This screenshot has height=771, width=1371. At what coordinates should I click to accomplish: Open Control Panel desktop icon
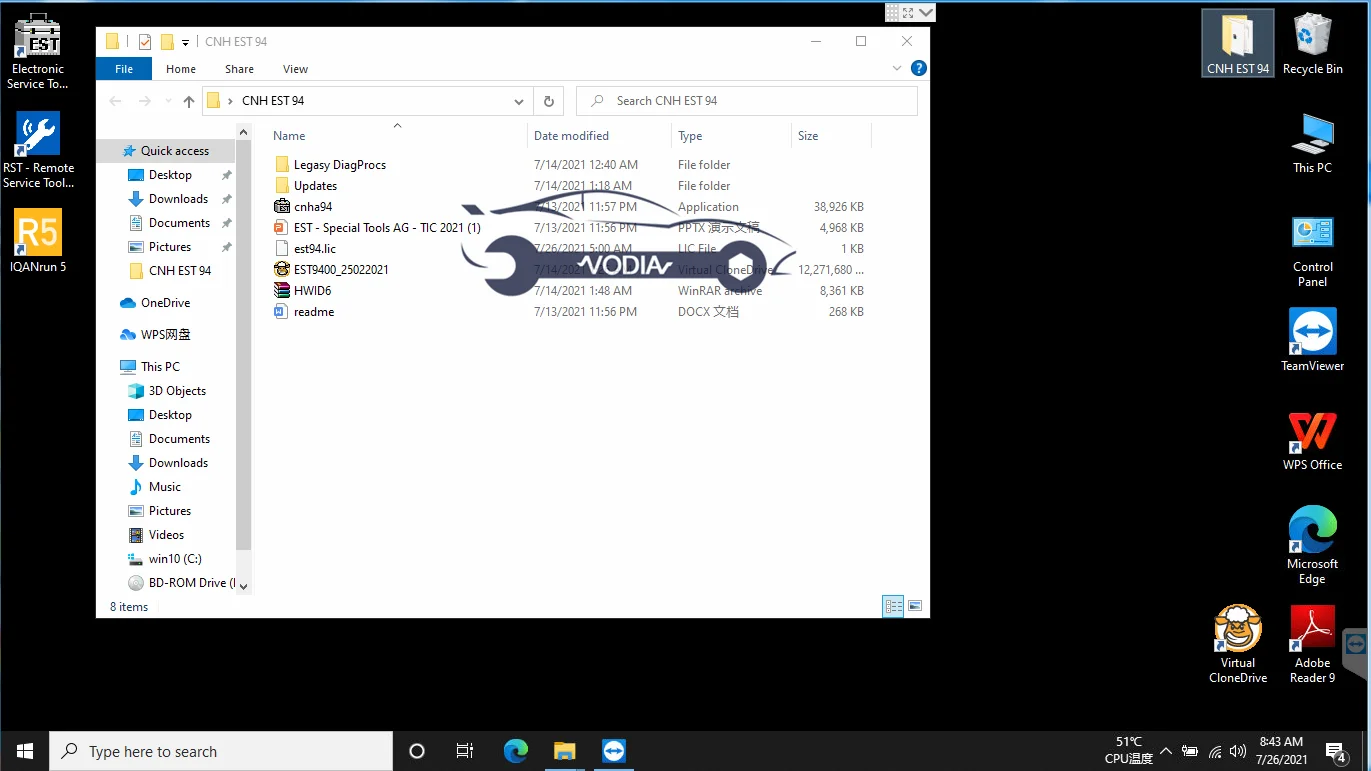[1312, 251]
